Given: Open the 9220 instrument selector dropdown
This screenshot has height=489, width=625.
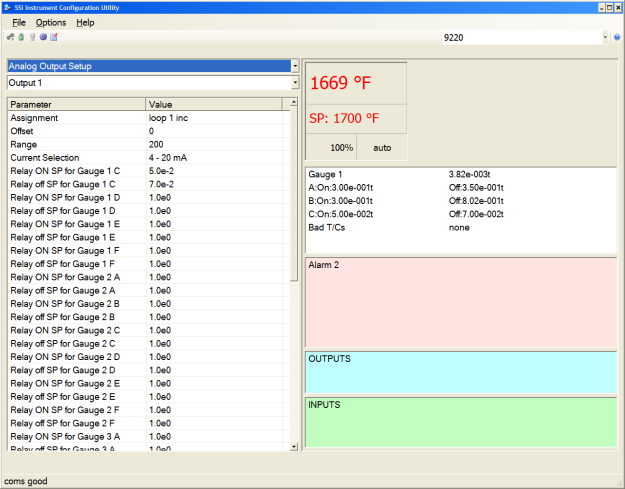Looking at the screenshot, I should click(x=605, y=37).
